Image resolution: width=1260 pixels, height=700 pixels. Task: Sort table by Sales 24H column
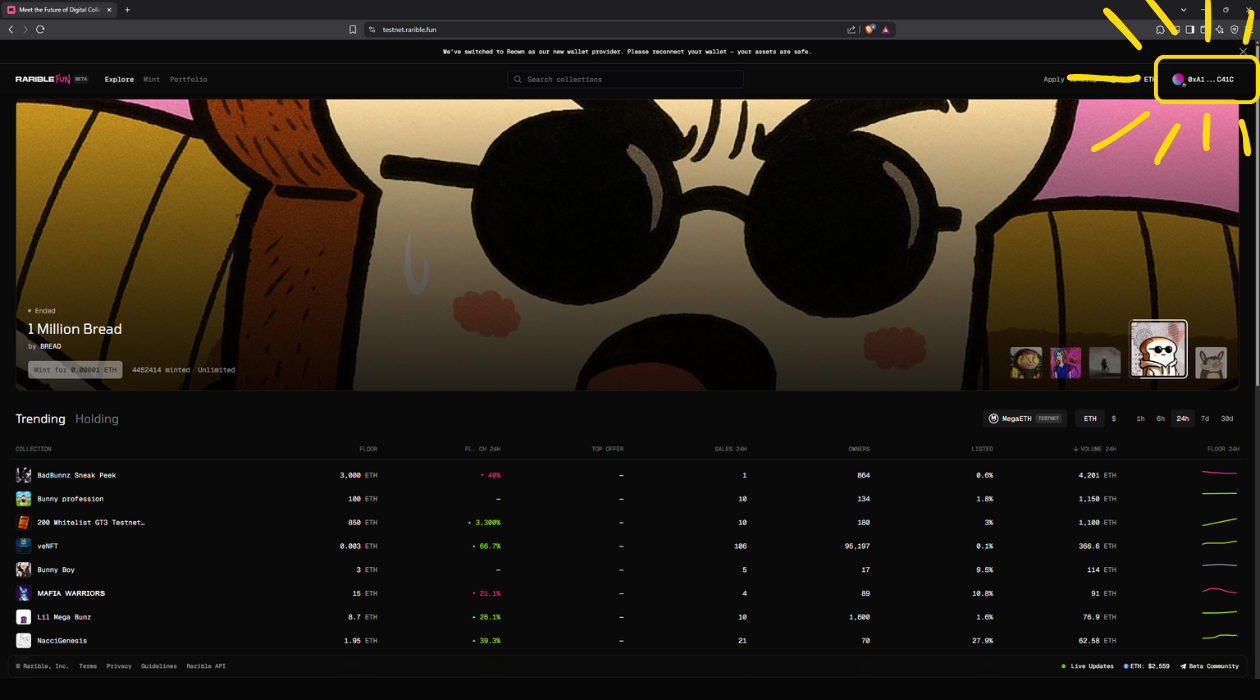[x=730, y=449]
